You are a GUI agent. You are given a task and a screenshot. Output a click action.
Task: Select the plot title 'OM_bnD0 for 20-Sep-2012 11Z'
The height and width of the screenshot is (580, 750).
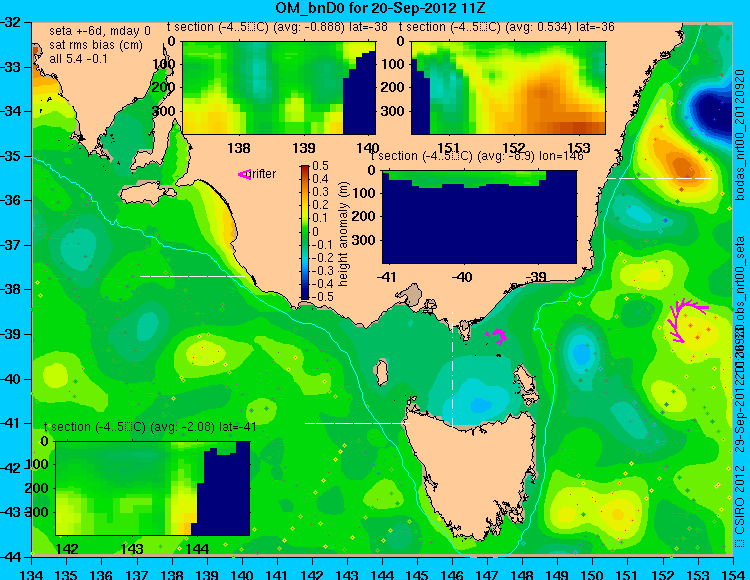[381, 8]
